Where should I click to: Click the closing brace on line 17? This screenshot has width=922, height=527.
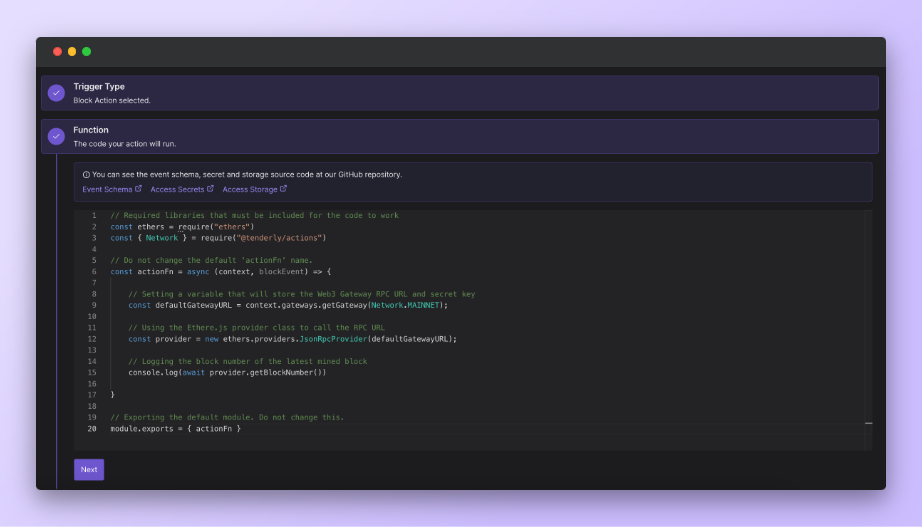(x=112, y=395)
